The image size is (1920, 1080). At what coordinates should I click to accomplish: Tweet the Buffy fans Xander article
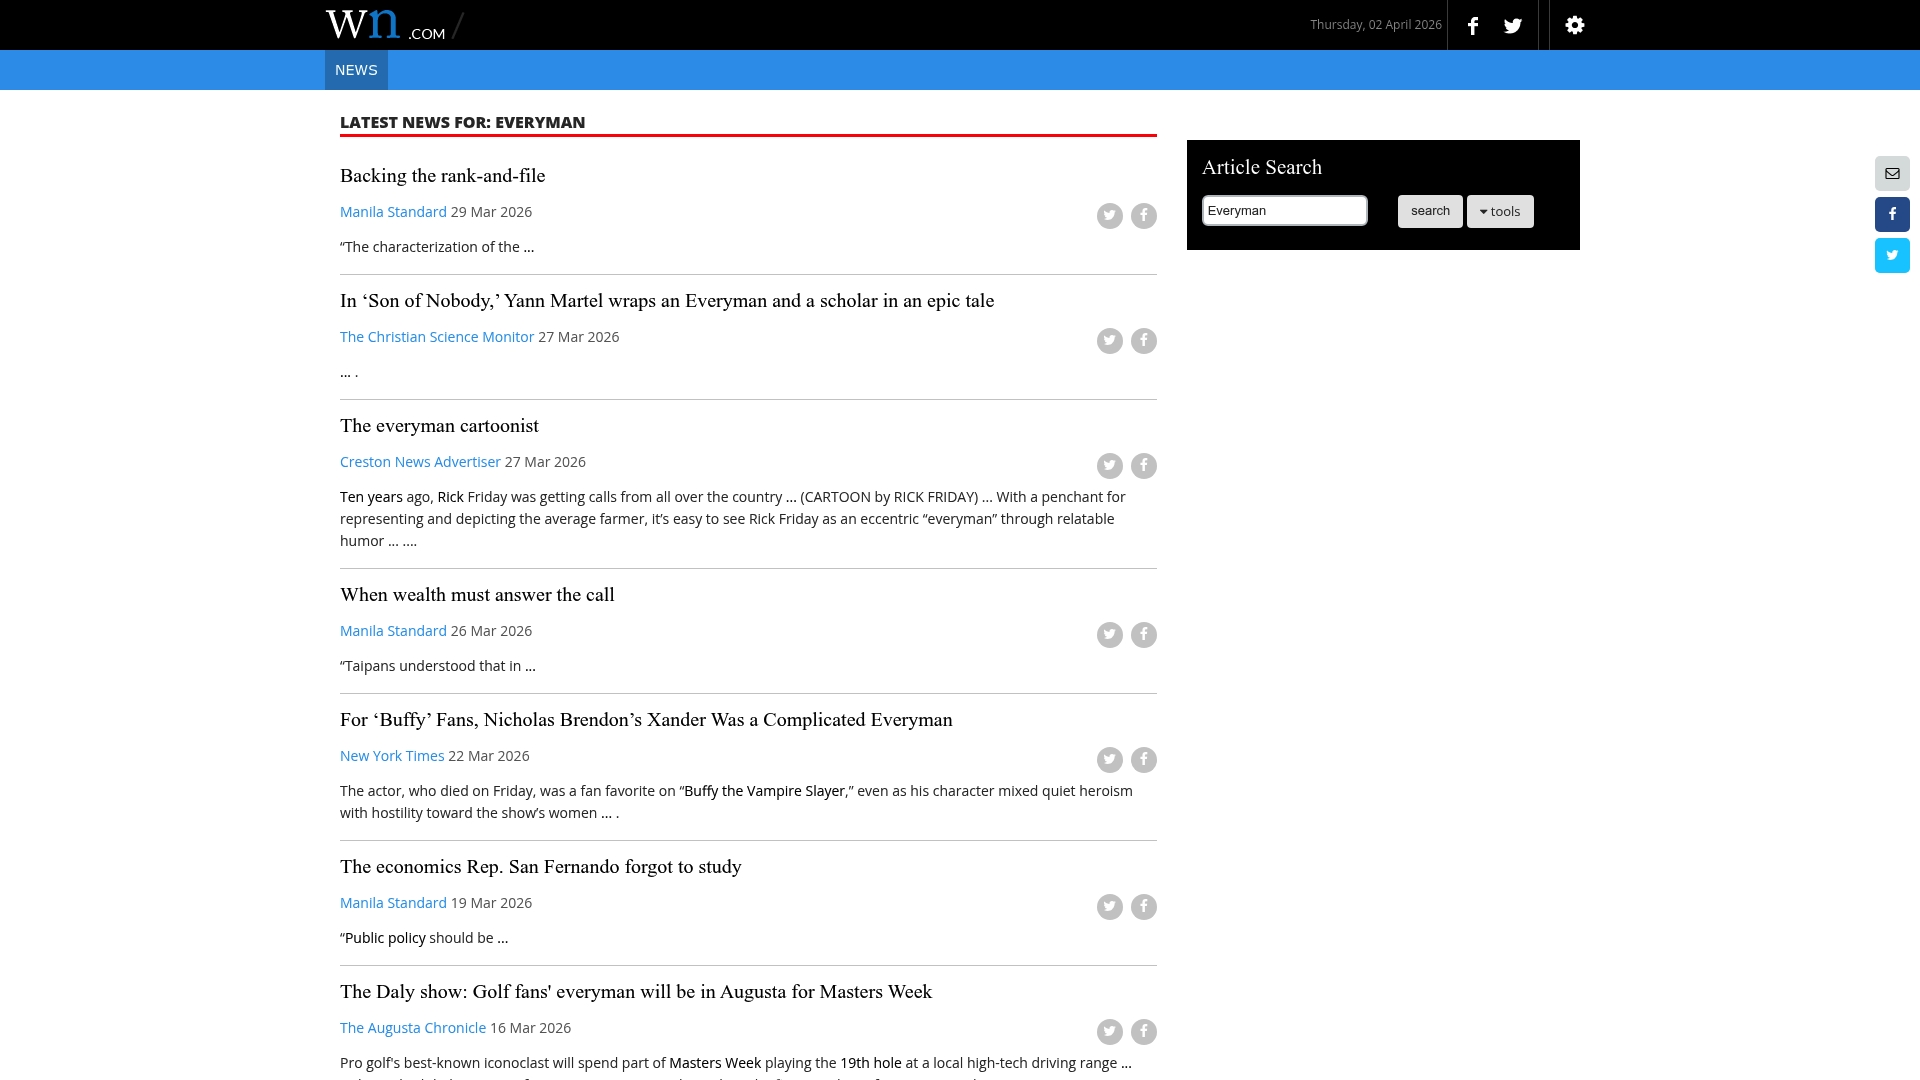point(1109,760)
